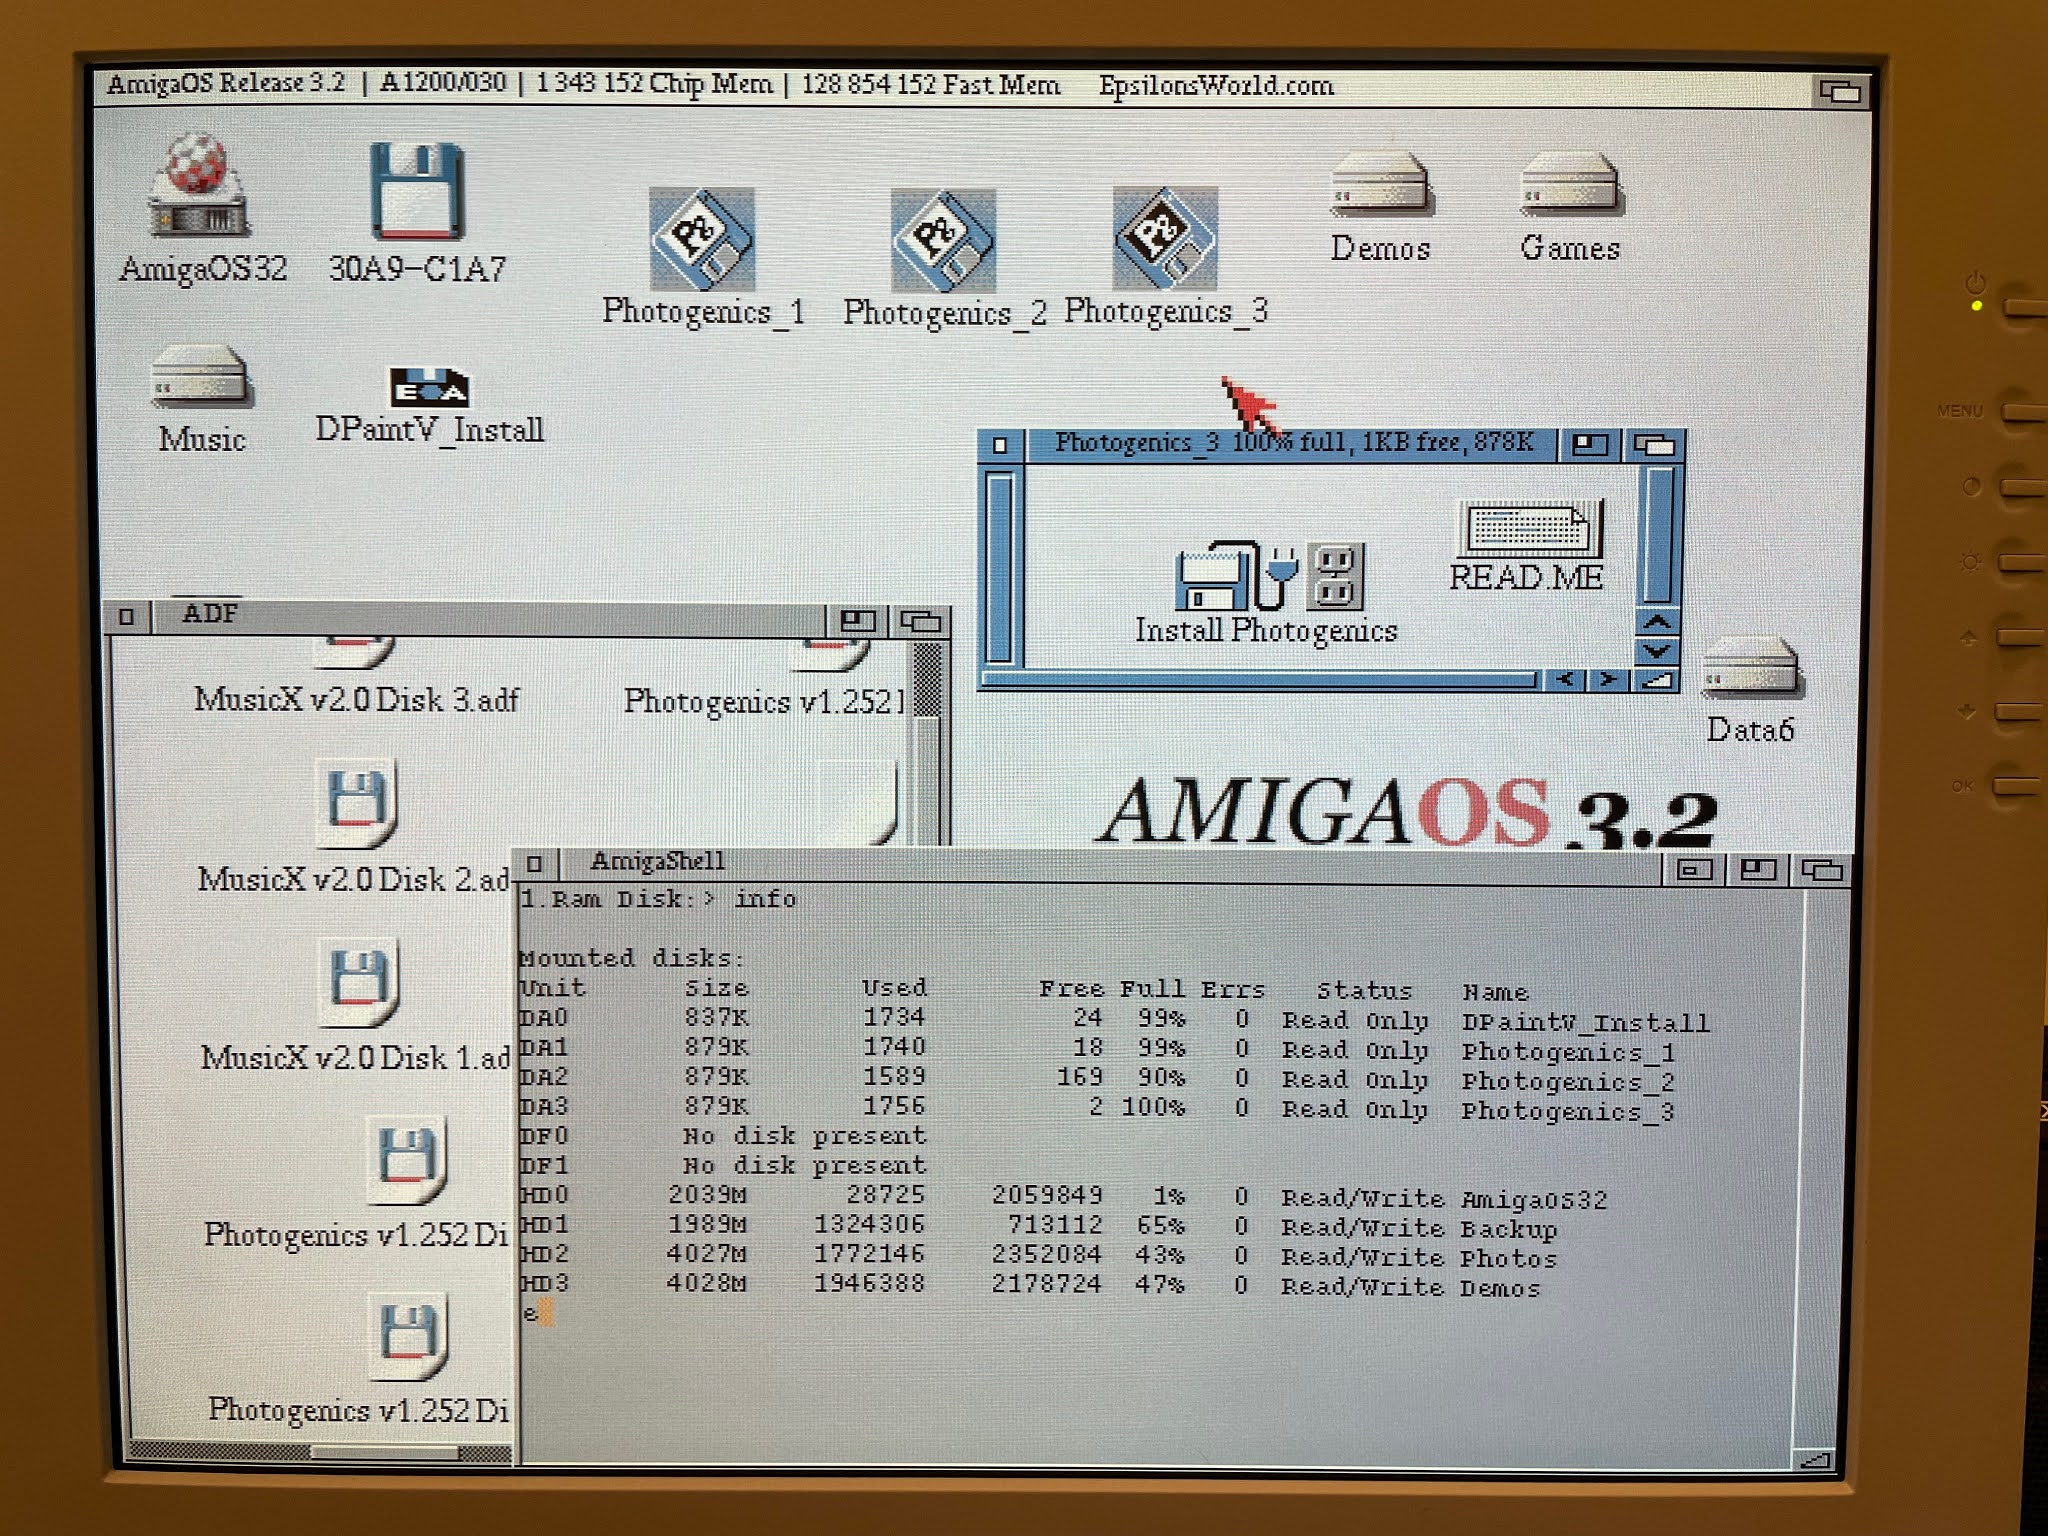Click '1 343 152 Chip Mem' text
2048x1536 pixels.
[654, 83]
